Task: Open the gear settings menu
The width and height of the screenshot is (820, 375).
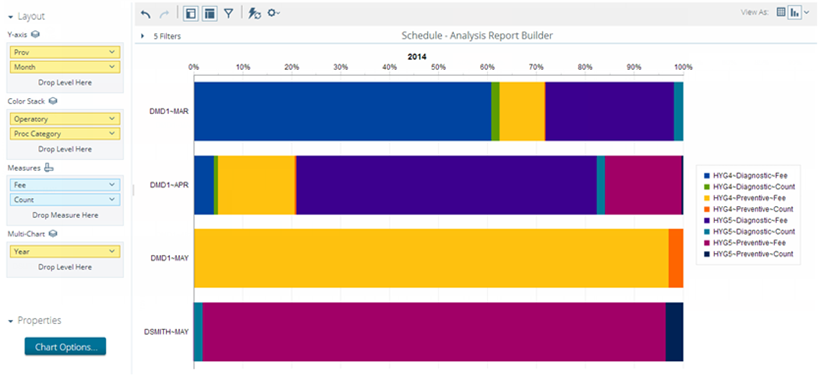Action: (274, 13)
